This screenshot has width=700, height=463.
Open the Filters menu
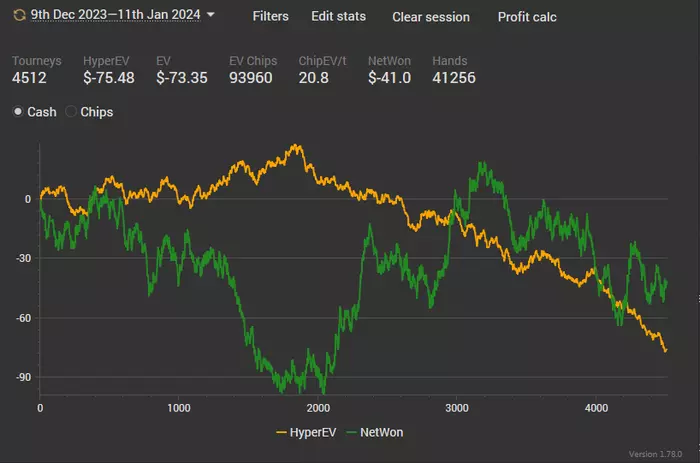pos(271,17)
